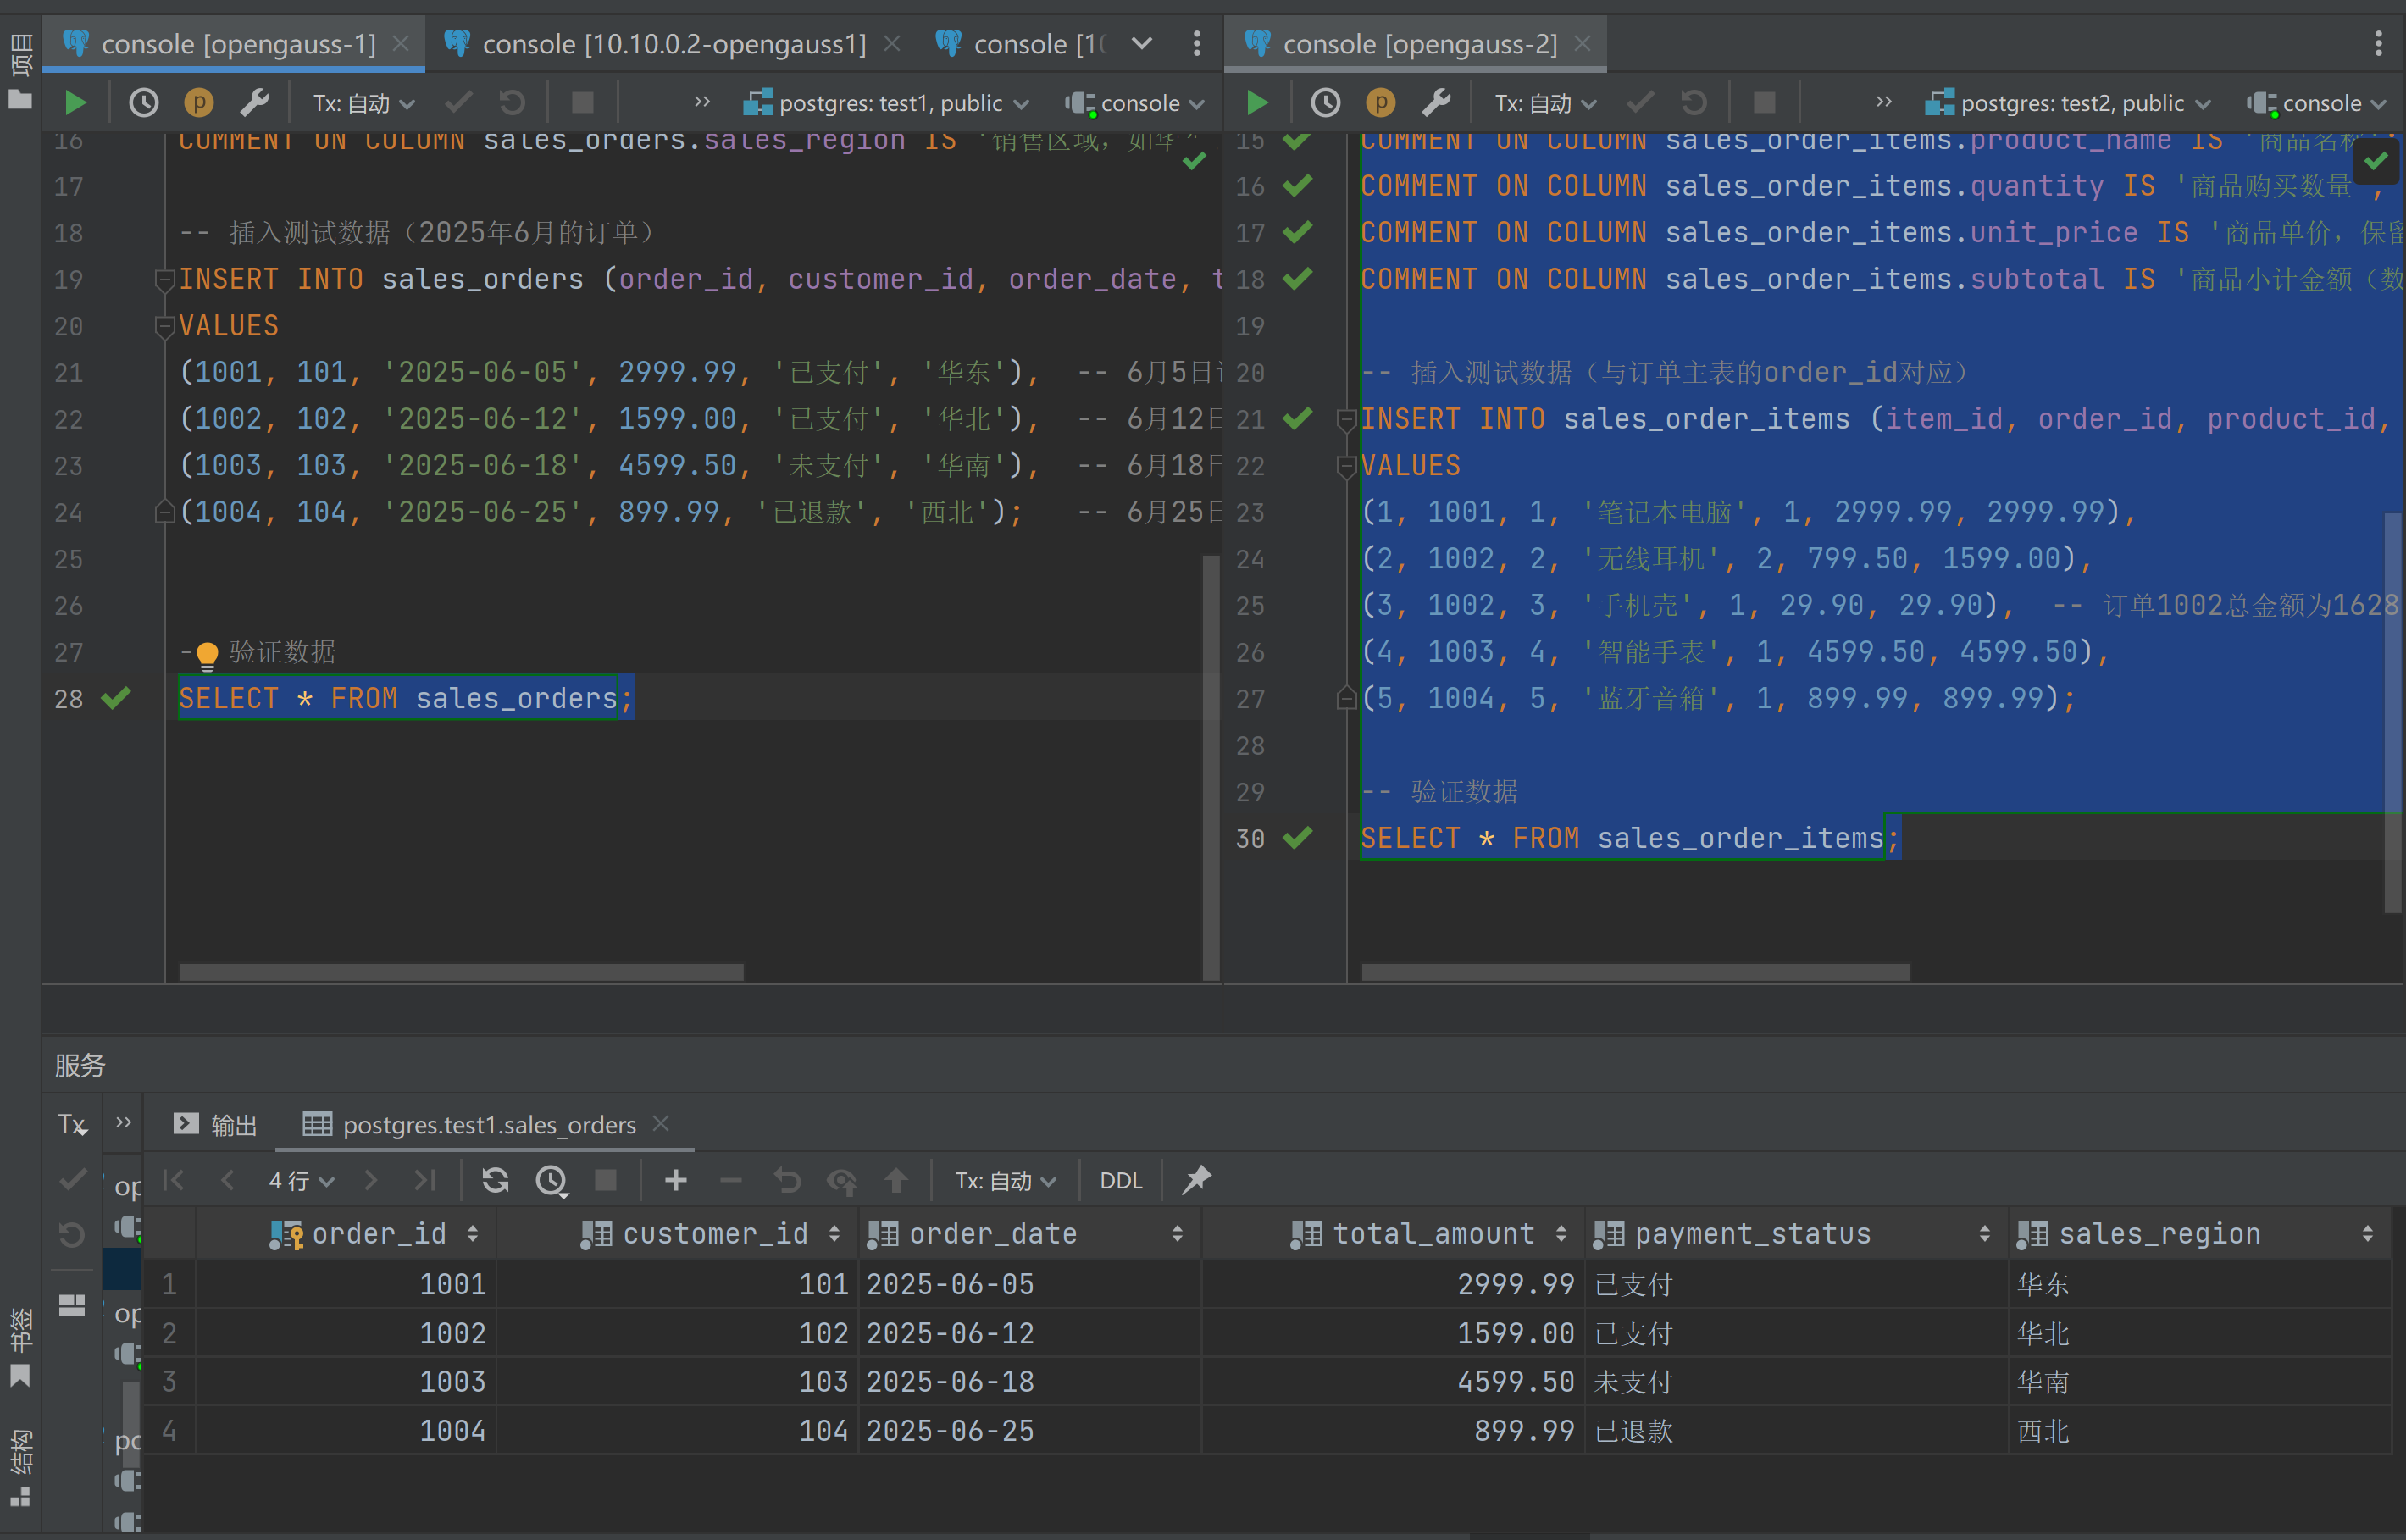This screenshot has width=2406, height=1540.
Task: Click the intention light bulb on line 27
Action: (207, 655)
